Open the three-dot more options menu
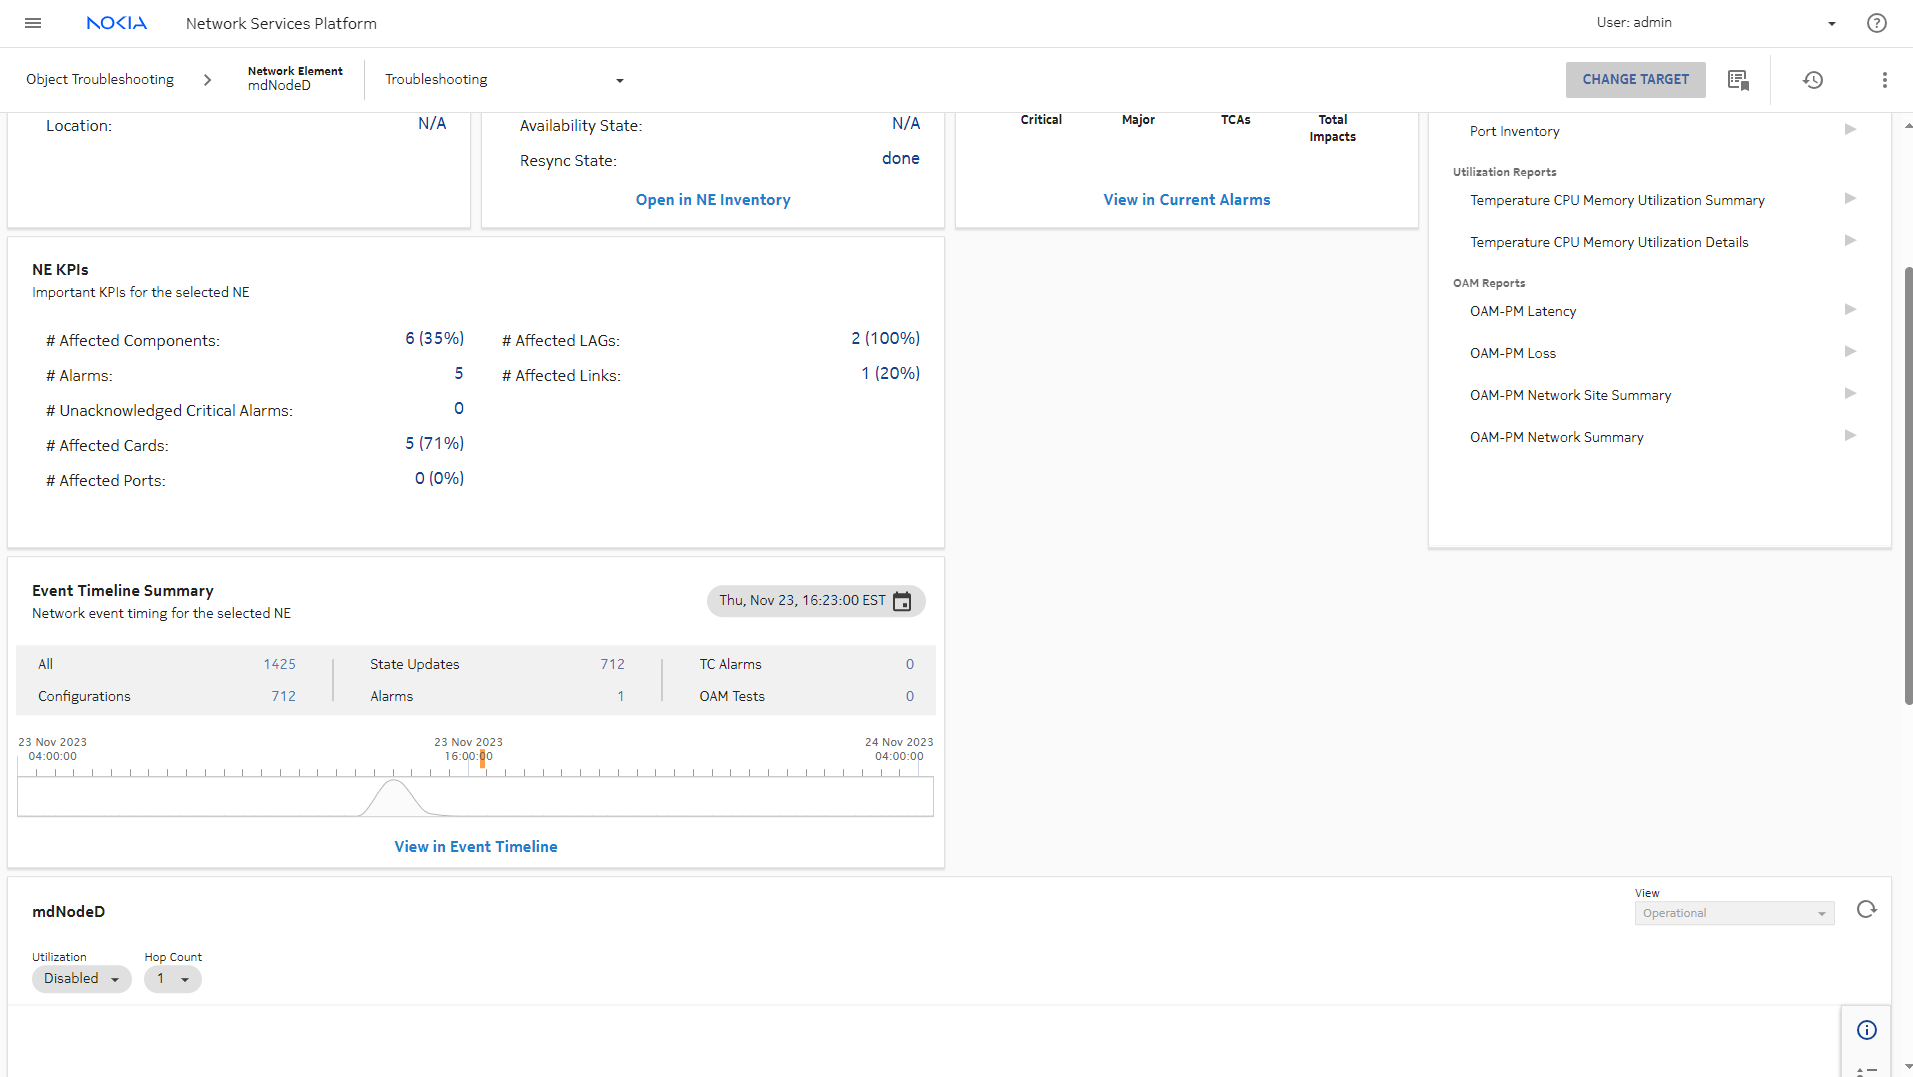The image size is (1913, 1077). [x=1884, y=80]
